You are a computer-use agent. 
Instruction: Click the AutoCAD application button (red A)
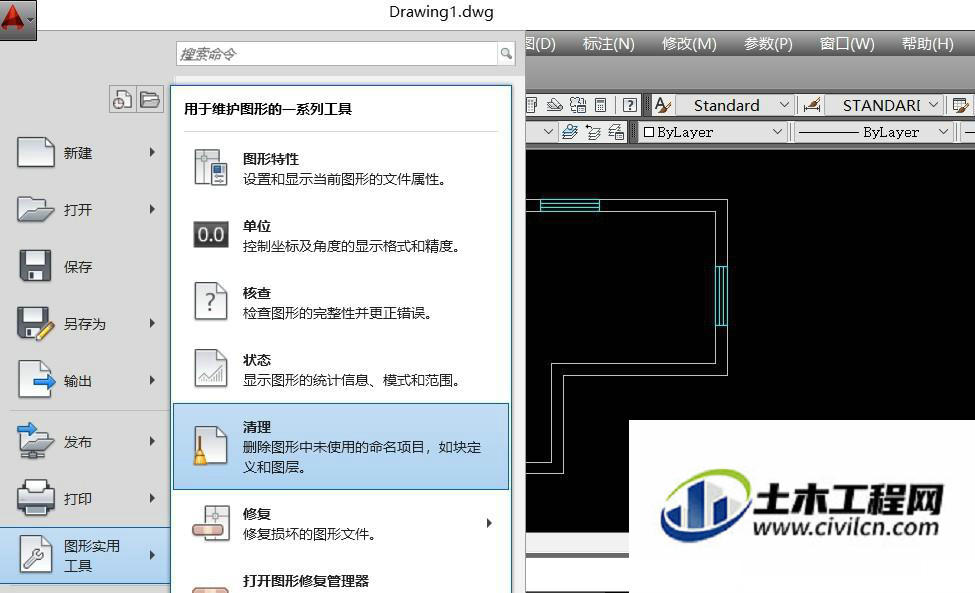tap(17, 19)
